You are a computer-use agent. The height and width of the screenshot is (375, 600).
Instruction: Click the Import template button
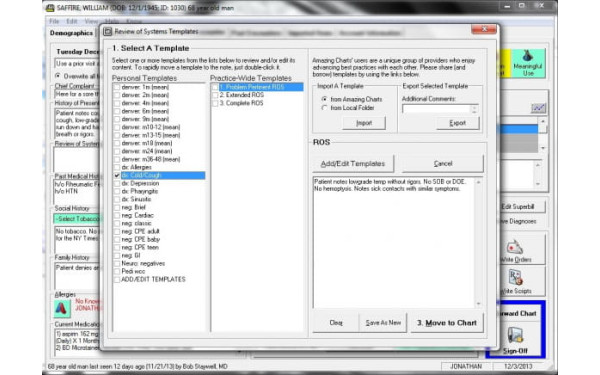coord(364,123)
